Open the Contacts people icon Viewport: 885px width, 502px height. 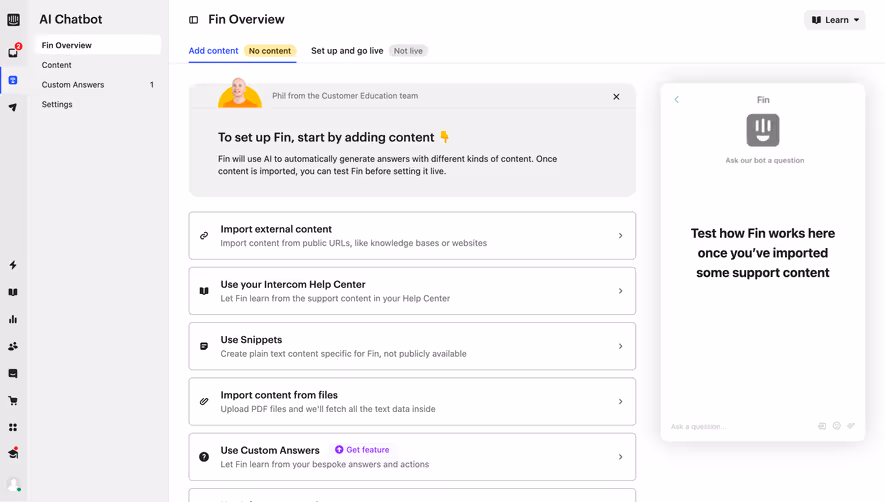tap(13, 346)
